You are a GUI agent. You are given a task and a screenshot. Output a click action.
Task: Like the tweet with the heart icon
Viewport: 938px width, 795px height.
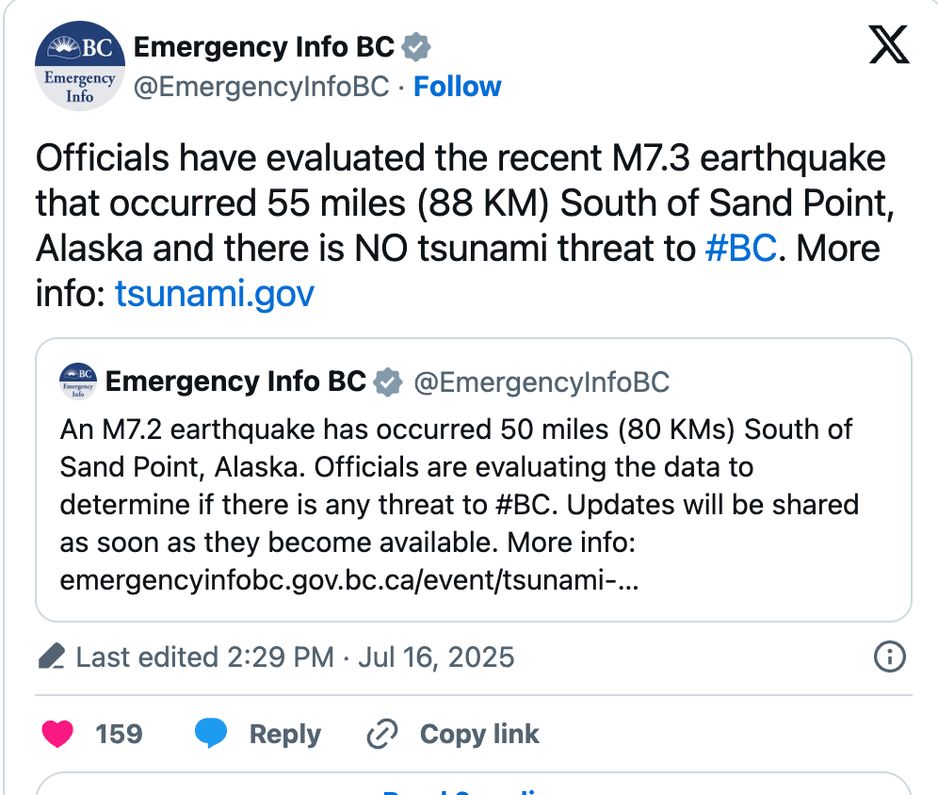point(57,733)
